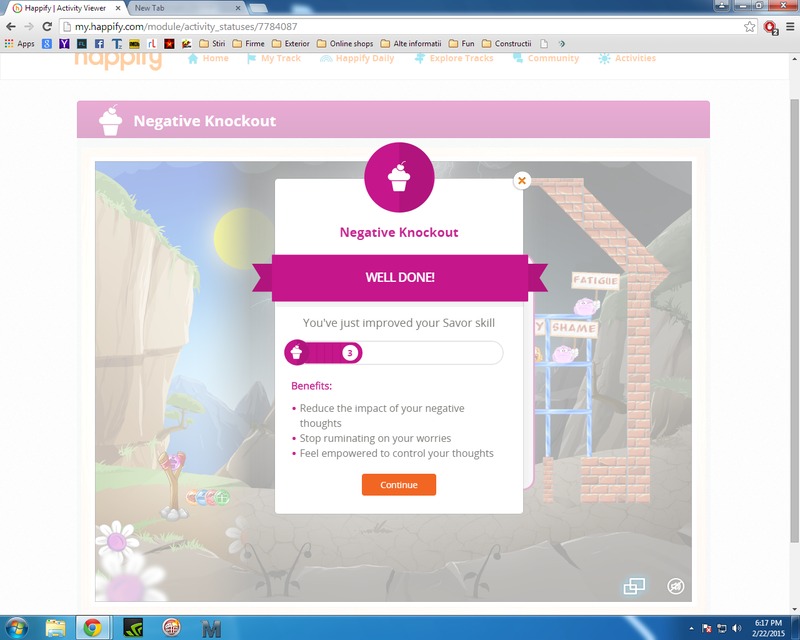Go to Explore Tracks

(x=454, y=58)
